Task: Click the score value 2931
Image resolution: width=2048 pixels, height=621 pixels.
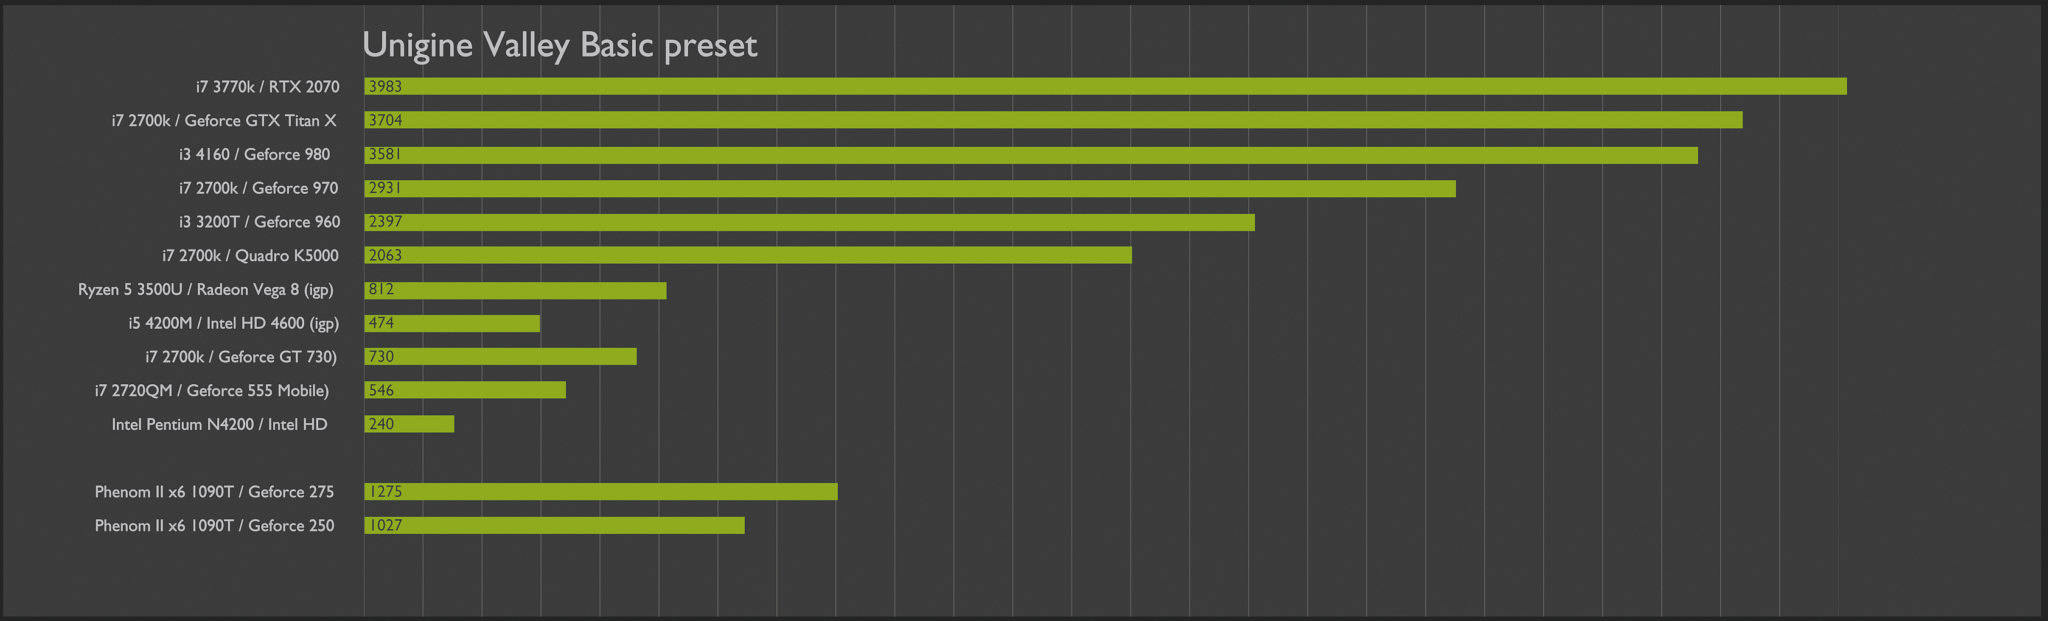Action: tap(385, 188)
